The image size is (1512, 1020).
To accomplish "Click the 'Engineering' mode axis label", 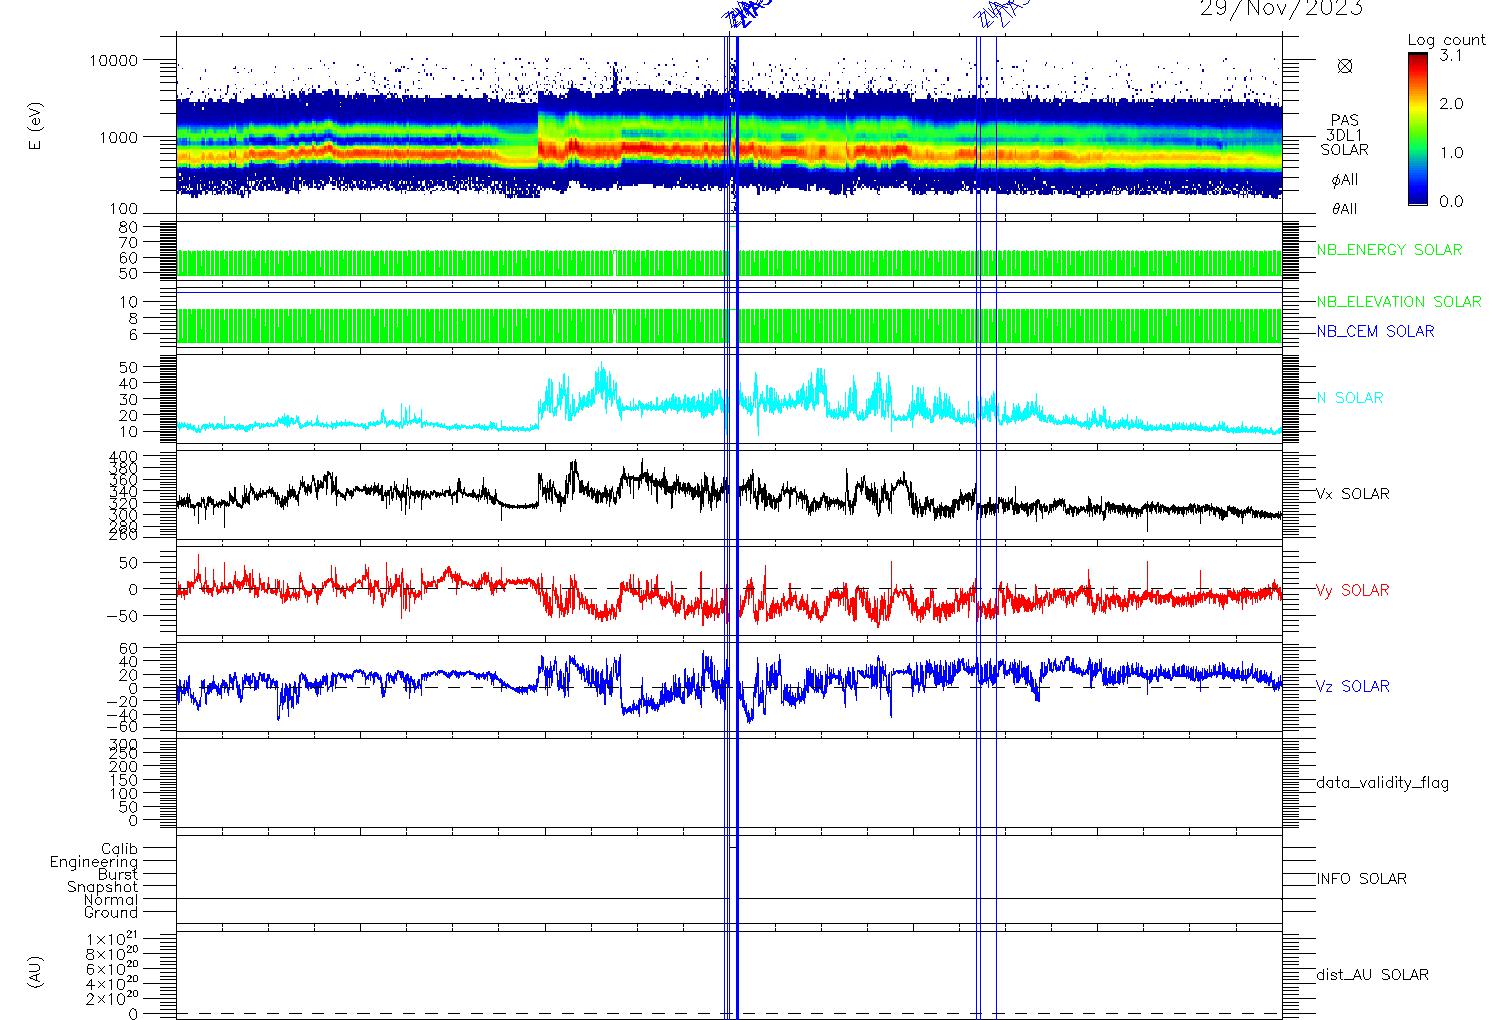I will click(x=94, y=862).
